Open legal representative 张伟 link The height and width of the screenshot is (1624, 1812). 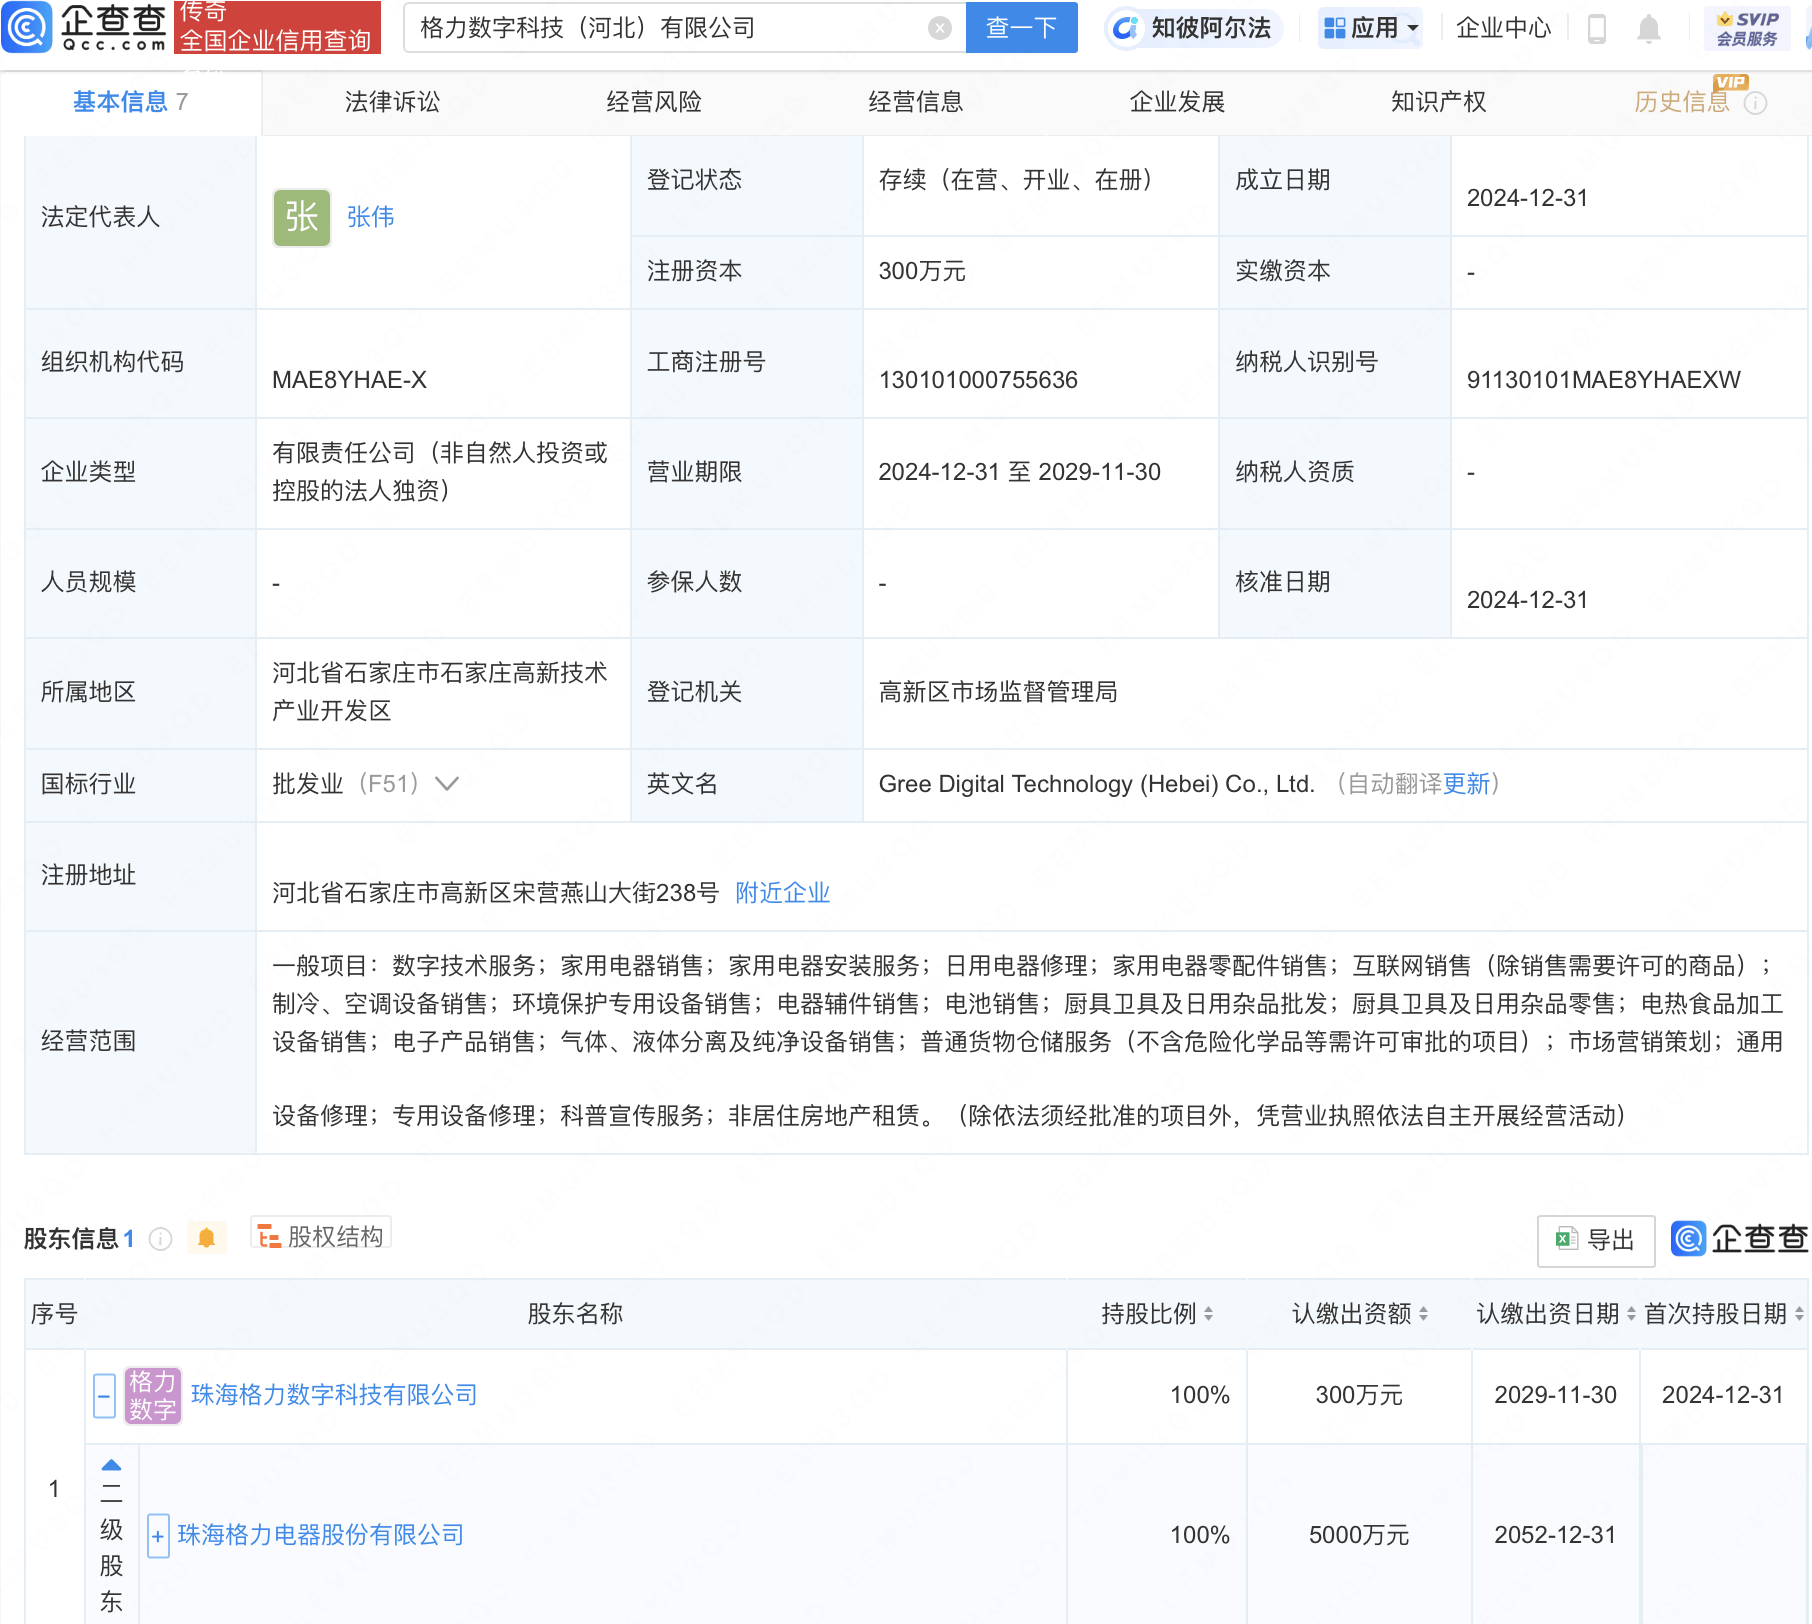pos(370,217)
